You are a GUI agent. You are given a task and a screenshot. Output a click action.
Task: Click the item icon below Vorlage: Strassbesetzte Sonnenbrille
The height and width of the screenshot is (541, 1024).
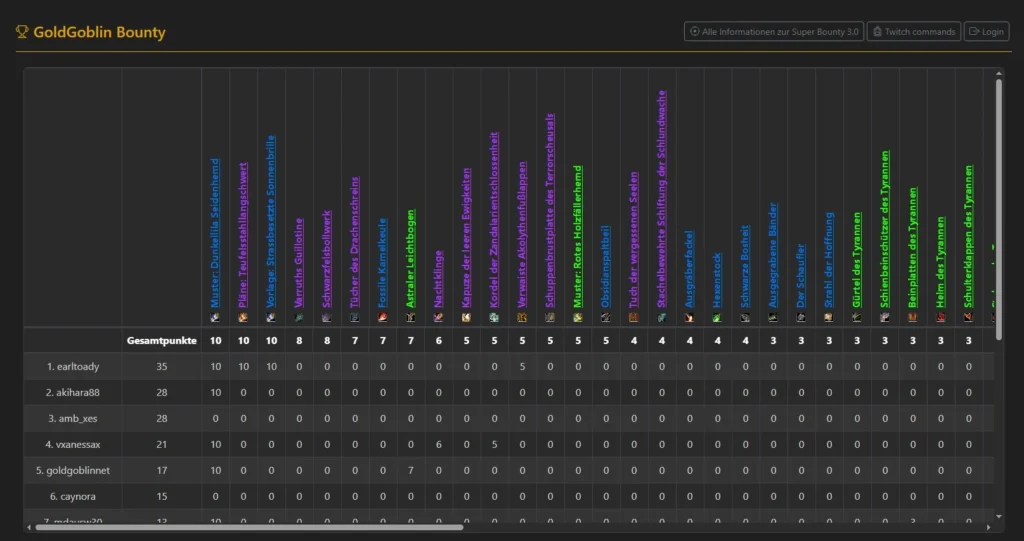[x=271, y=318]
